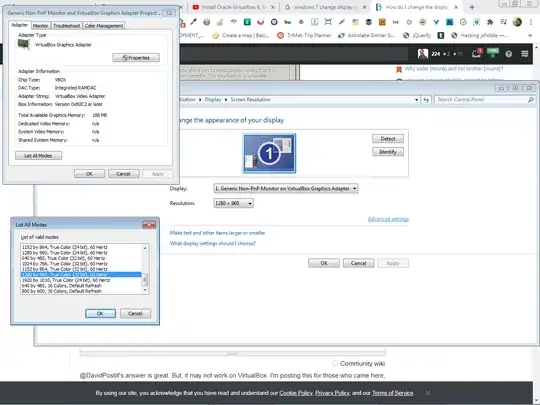The width and height of the screenshot is (540, 405).
Task: Close the Install Oracle Virtualbox tab
Action: (273, 7)
